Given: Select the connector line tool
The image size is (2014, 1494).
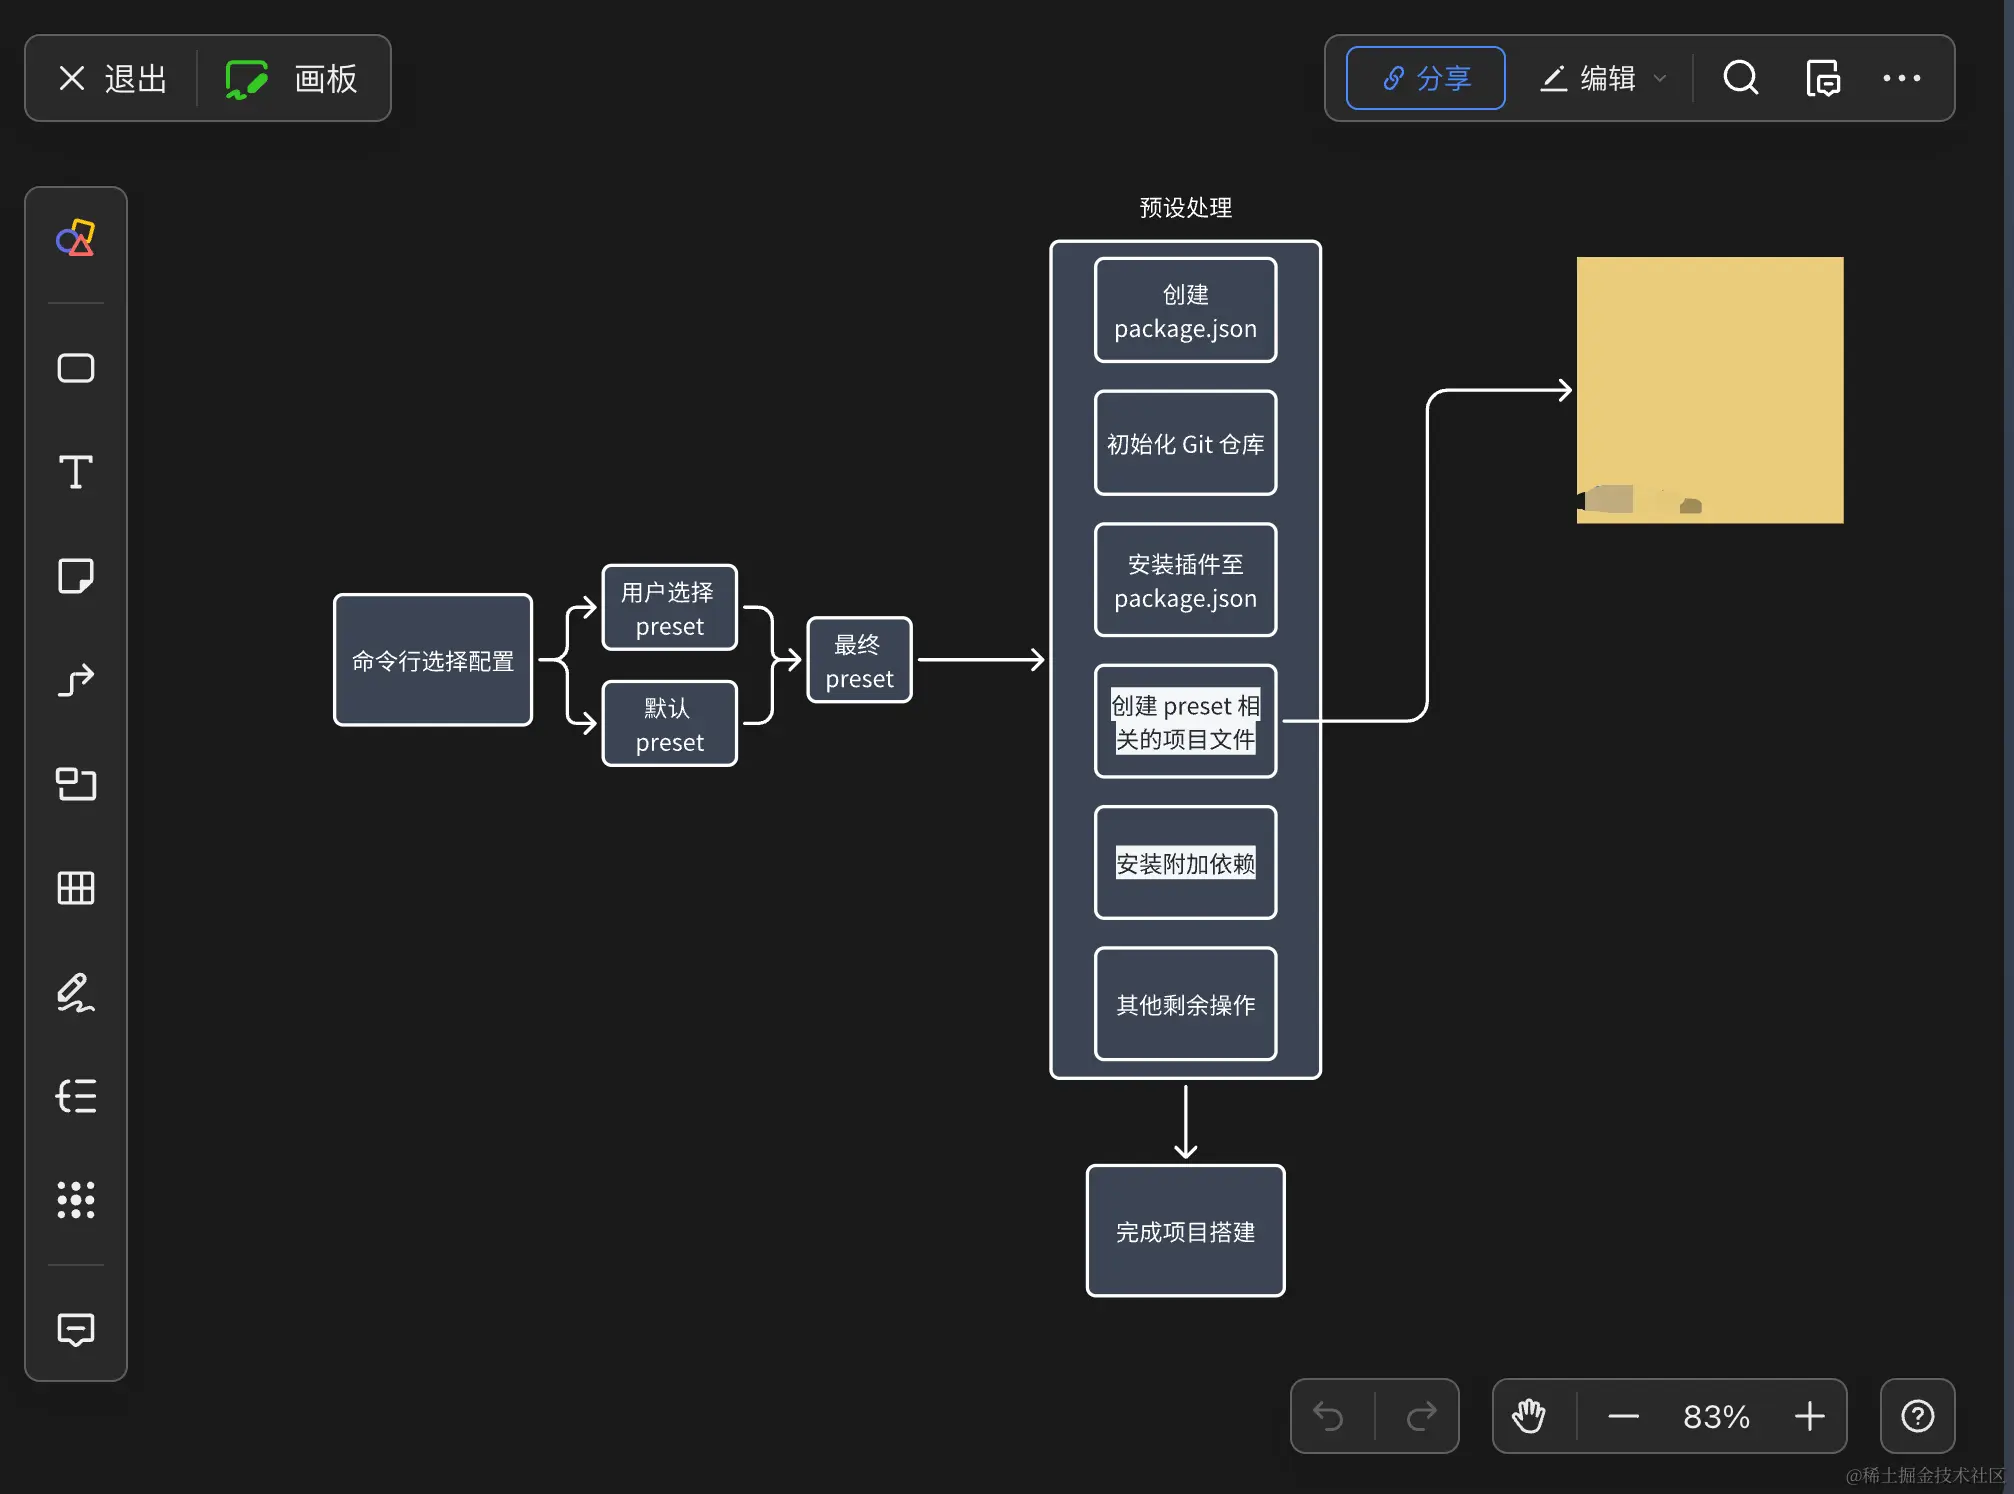Looking at the screenshot, I should point(75,680).
